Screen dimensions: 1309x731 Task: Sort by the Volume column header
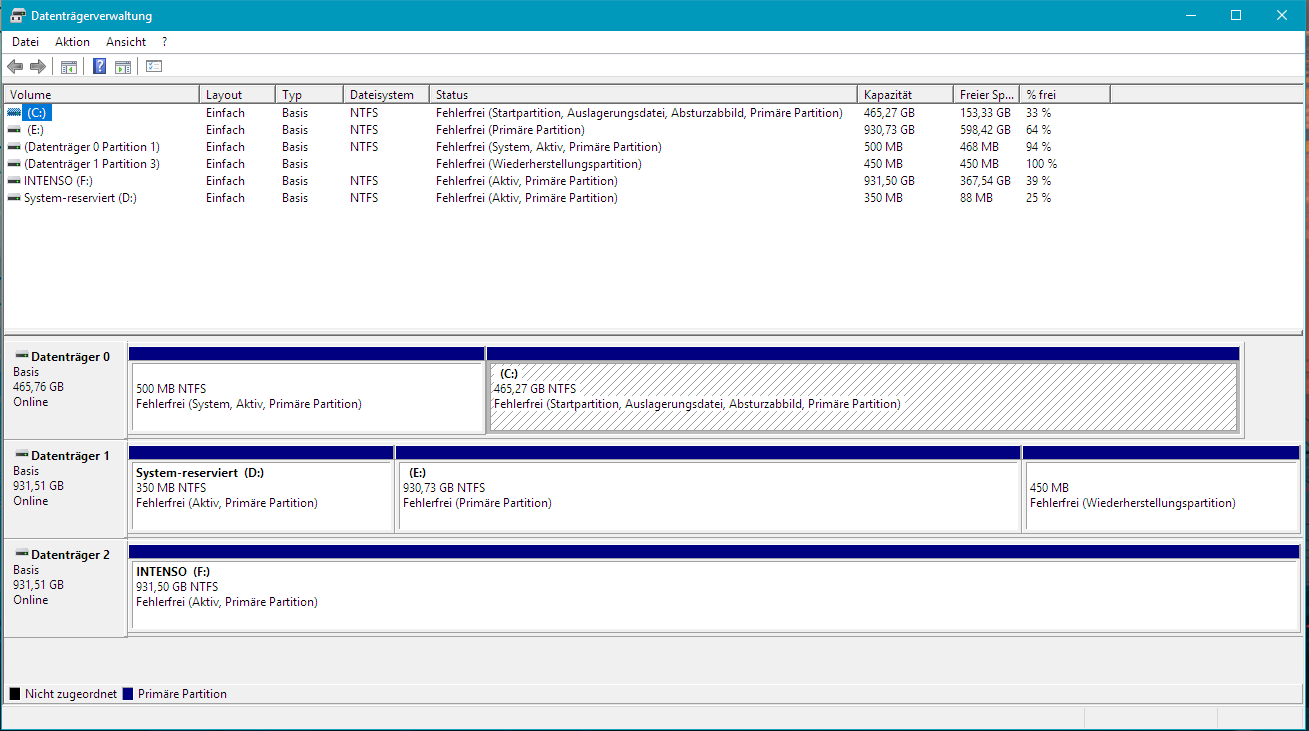(101, 95)
